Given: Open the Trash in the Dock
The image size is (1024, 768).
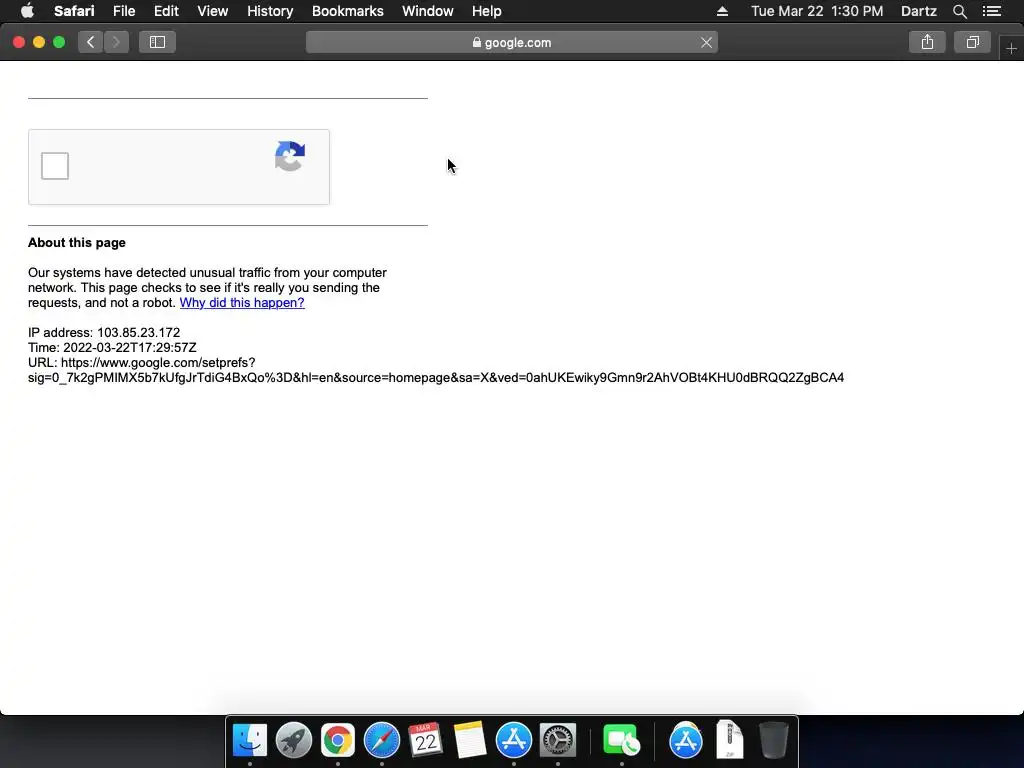Looking at the screenshot, I should point(774,740).
